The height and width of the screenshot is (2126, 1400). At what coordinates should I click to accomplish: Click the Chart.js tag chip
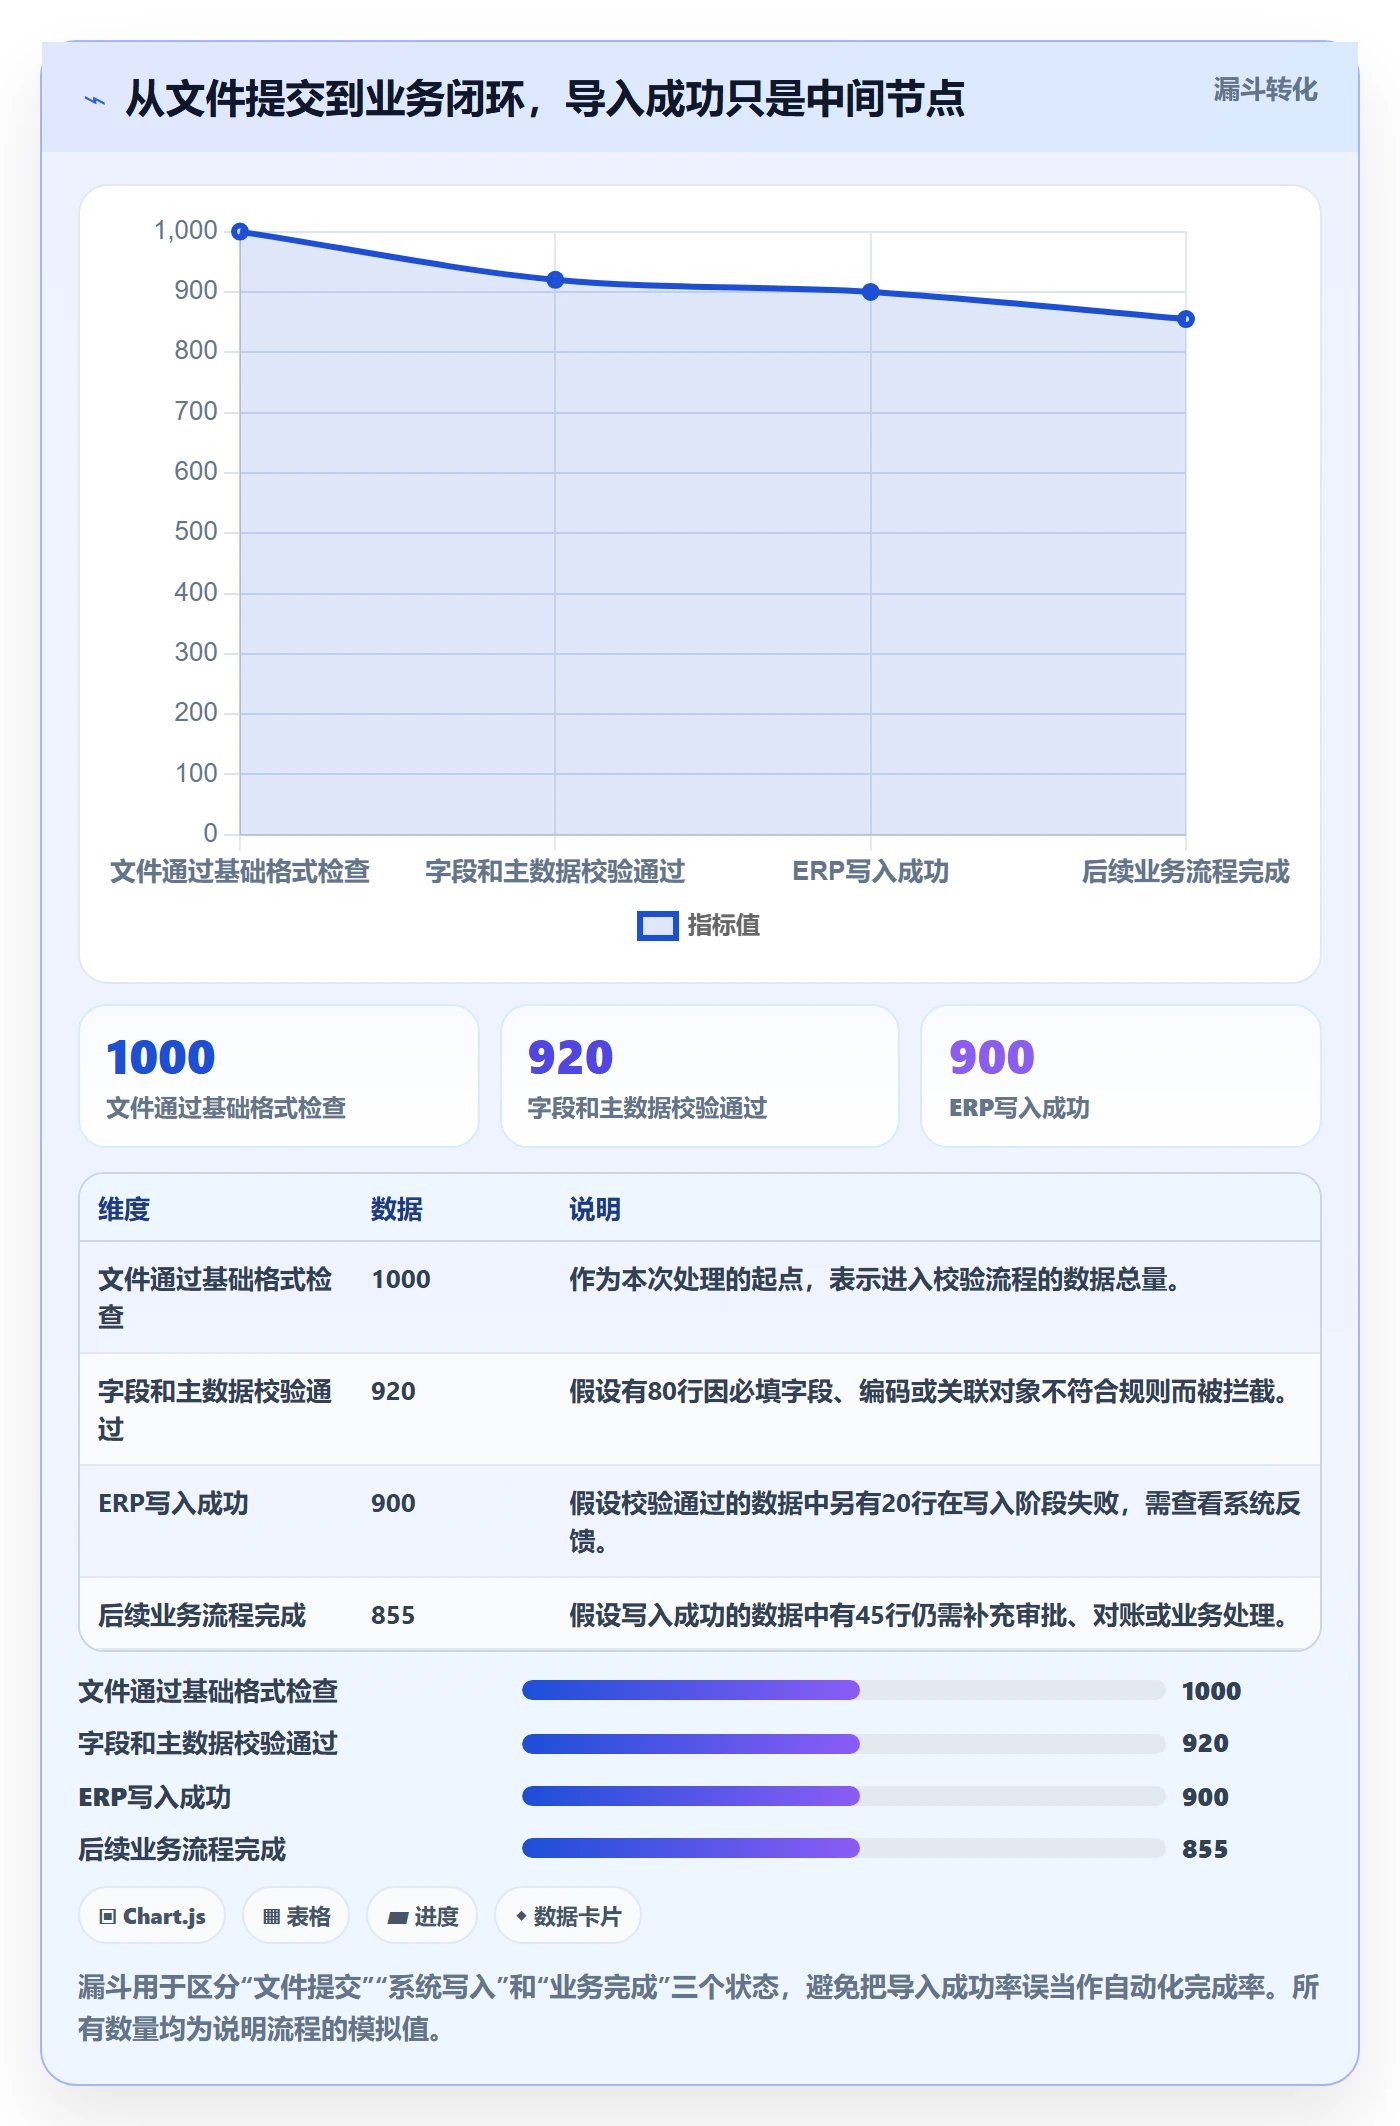coord(152,1916)
